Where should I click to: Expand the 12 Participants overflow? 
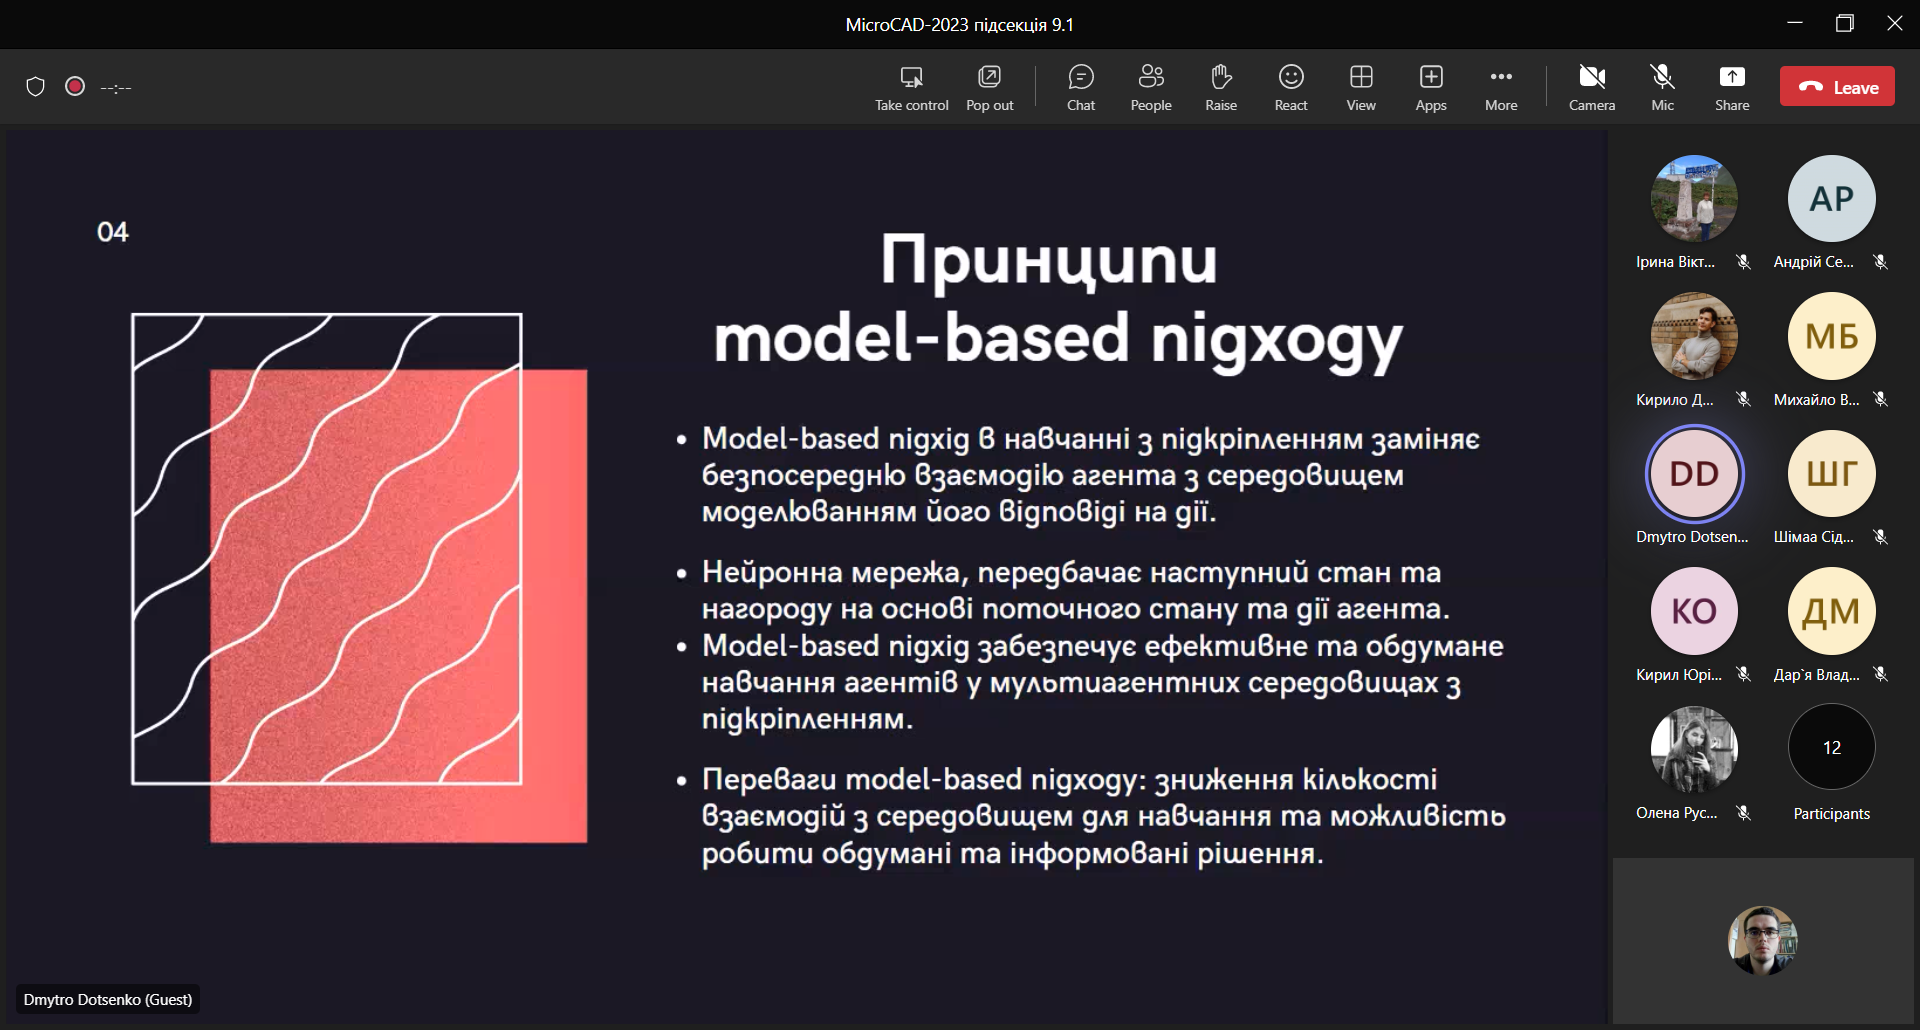1831,748
